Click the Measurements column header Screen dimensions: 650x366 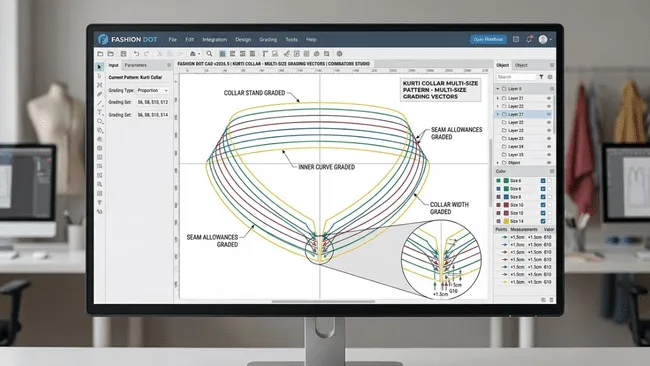pos(524,229)
